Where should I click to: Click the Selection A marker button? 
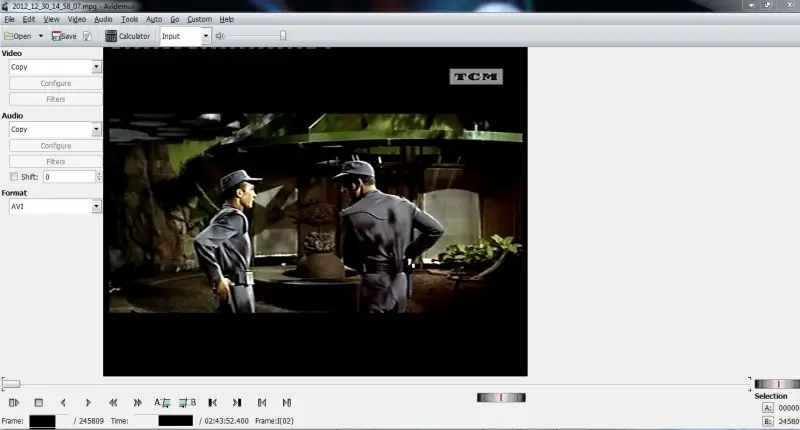click(768, 408)
